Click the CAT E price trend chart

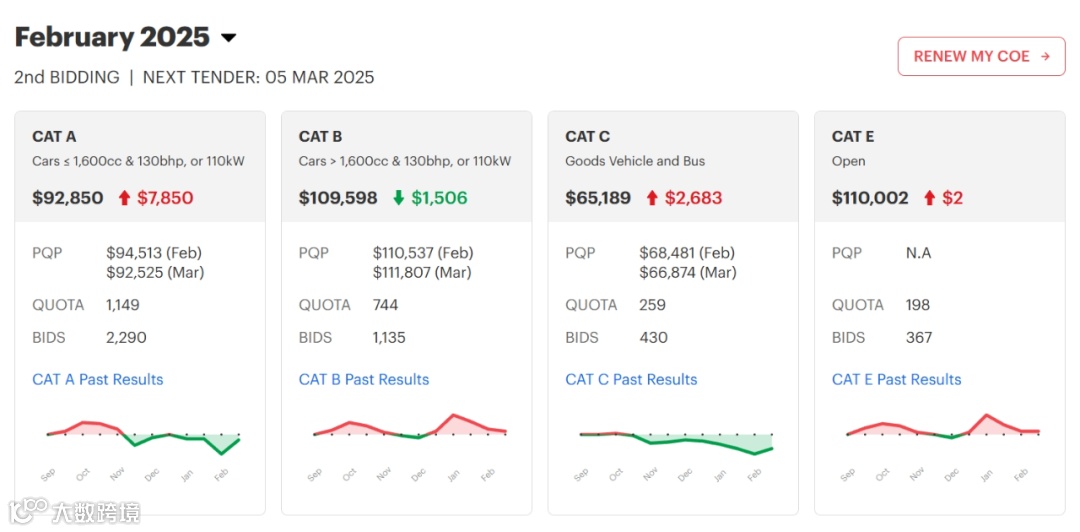coord(943,431)
